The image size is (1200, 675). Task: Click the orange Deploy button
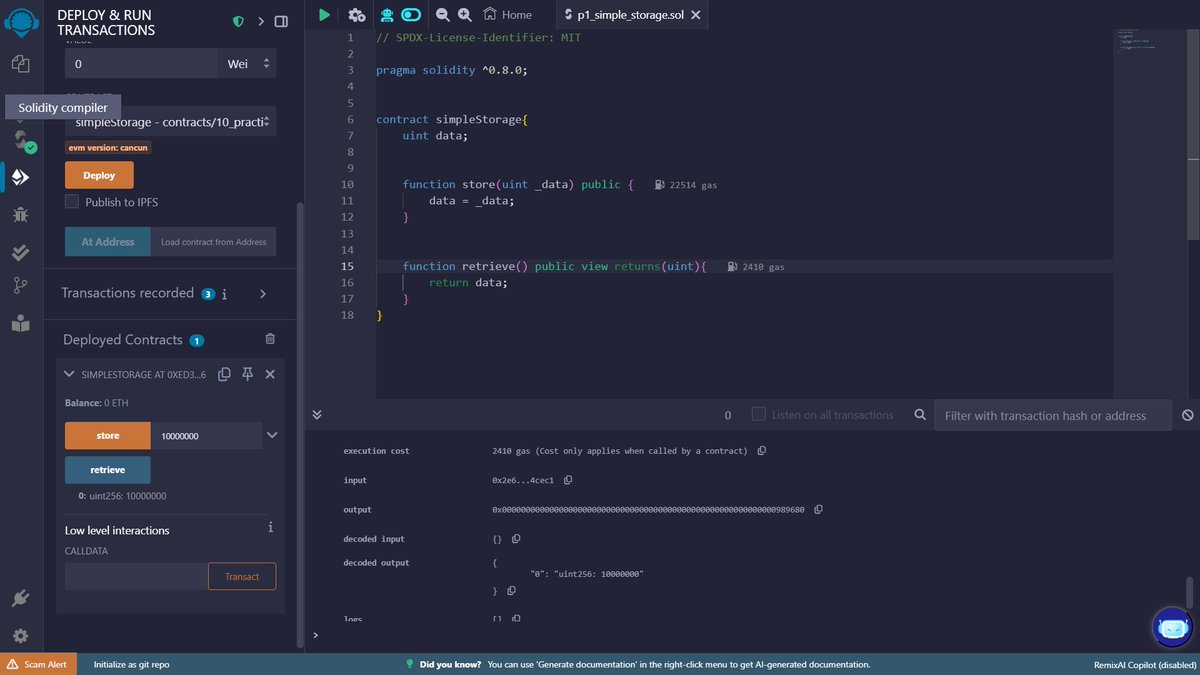tap(99, 175)
